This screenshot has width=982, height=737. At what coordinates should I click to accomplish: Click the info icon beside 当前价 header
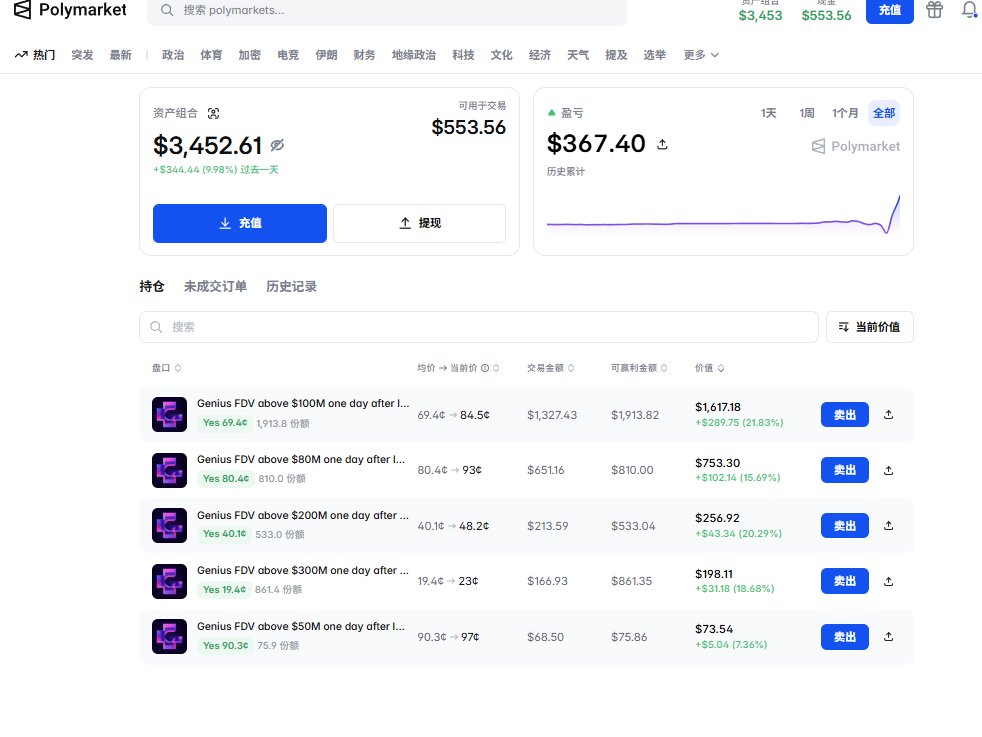(485, 368)
